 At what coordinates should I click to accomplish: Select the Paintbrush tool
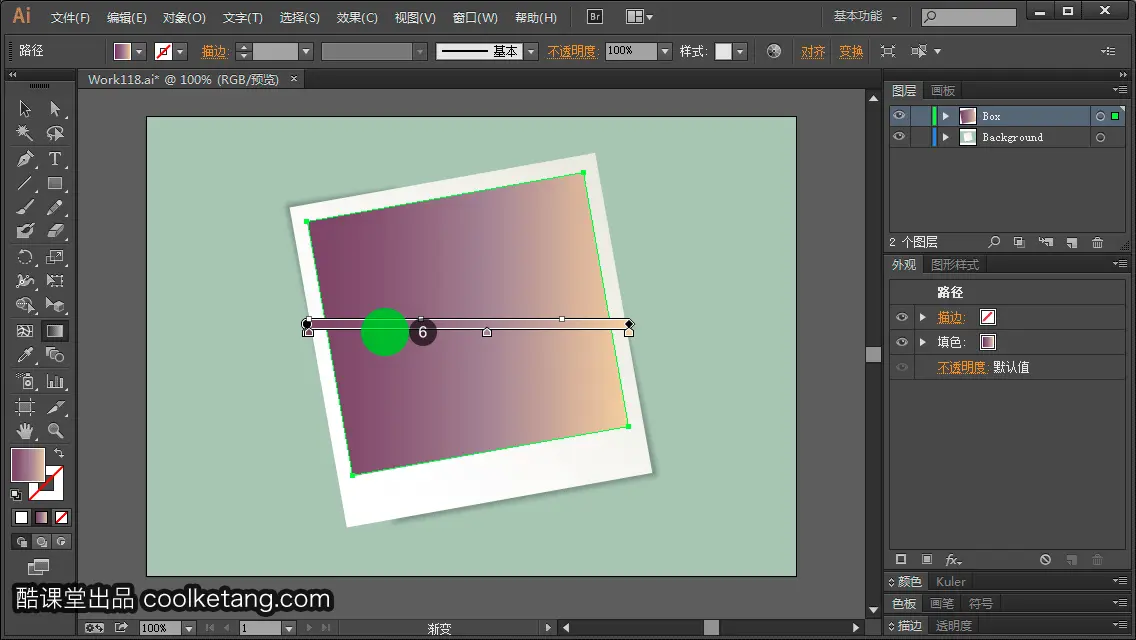coord(25,208)
